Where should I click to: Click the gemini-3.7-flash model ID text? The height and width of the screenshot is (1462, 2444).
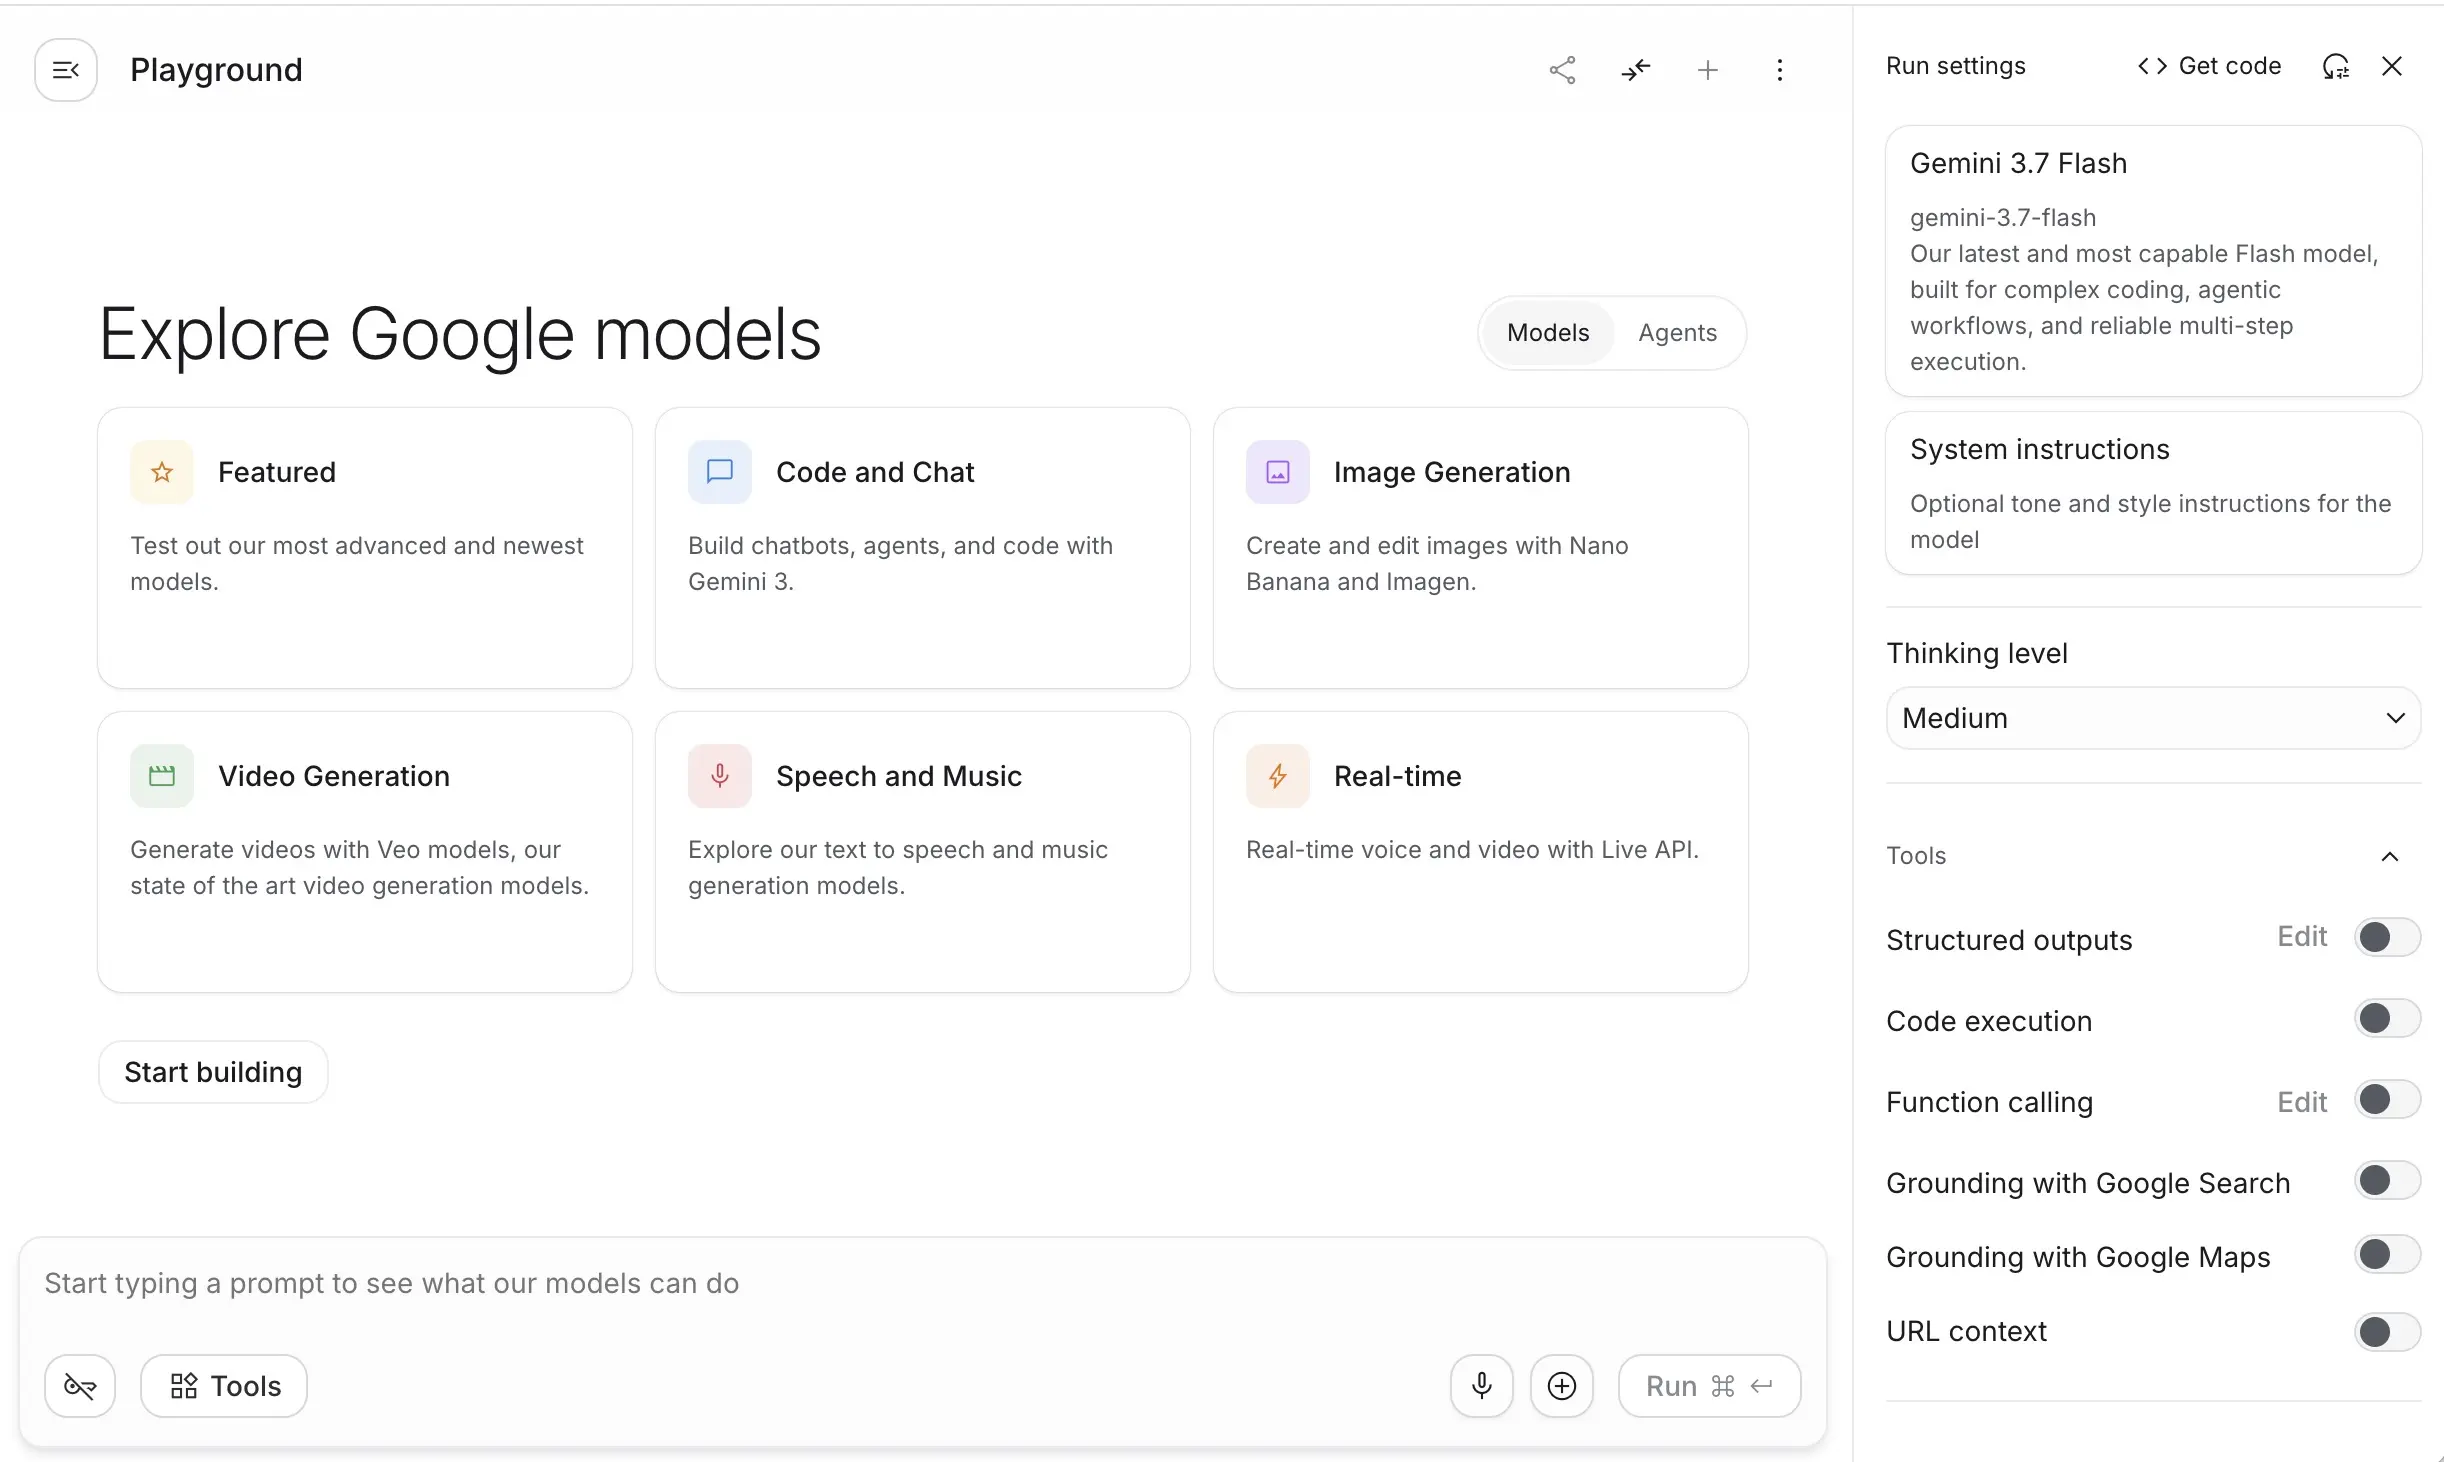click(2003, 218)
